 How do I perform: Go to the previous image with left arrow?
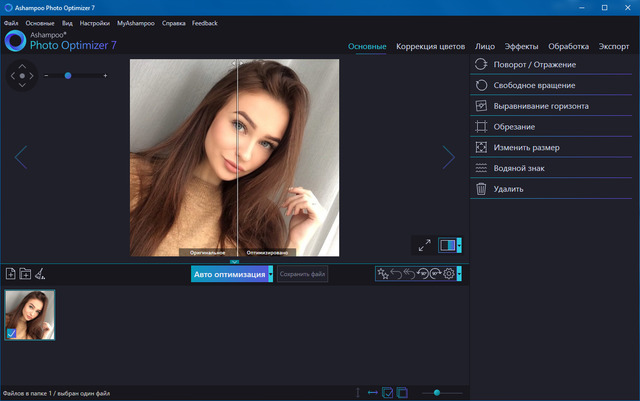point(21,157)
